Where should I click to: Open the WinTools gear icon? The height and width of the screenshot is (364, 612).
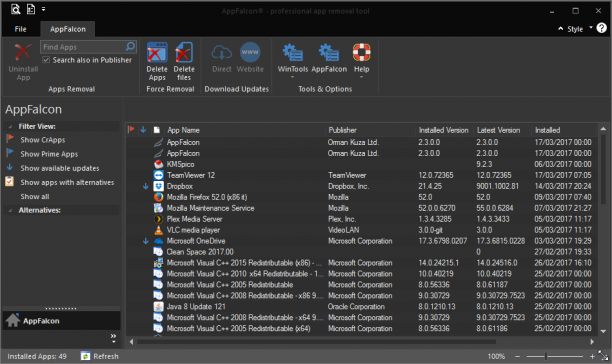(x=293, y=52)
